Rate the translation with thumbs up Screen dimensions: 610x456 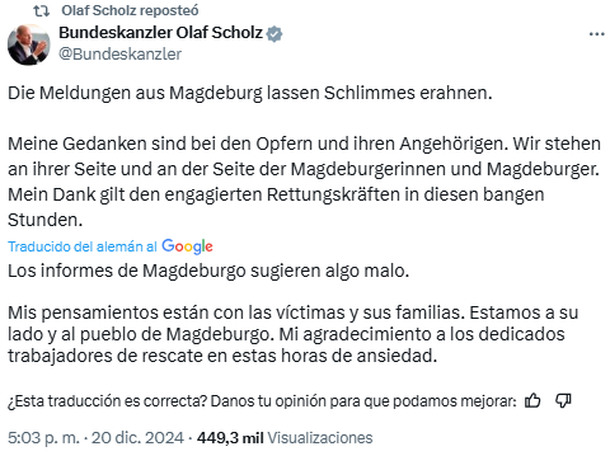[x=533, y=401]
